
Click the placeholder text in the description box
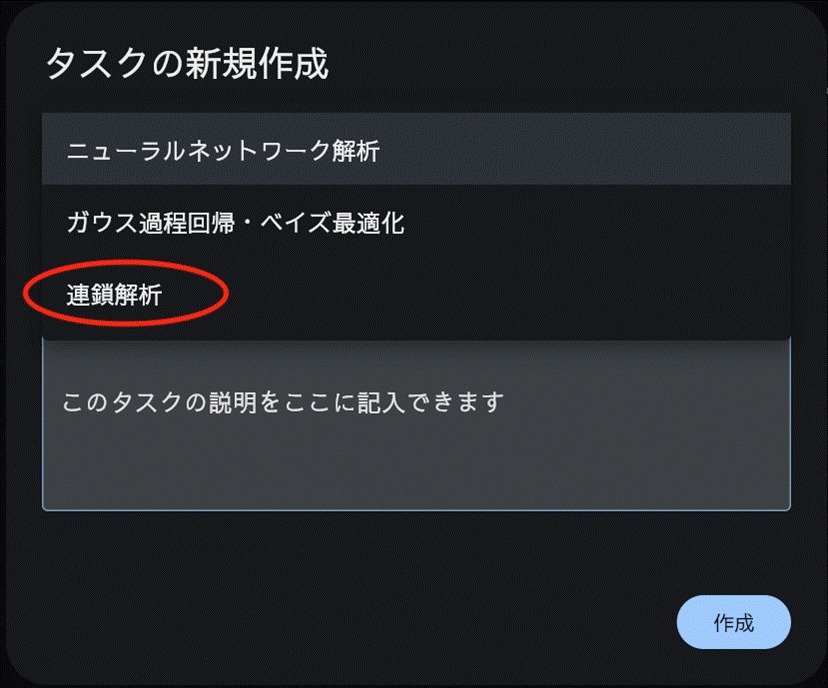click(282, 403)
